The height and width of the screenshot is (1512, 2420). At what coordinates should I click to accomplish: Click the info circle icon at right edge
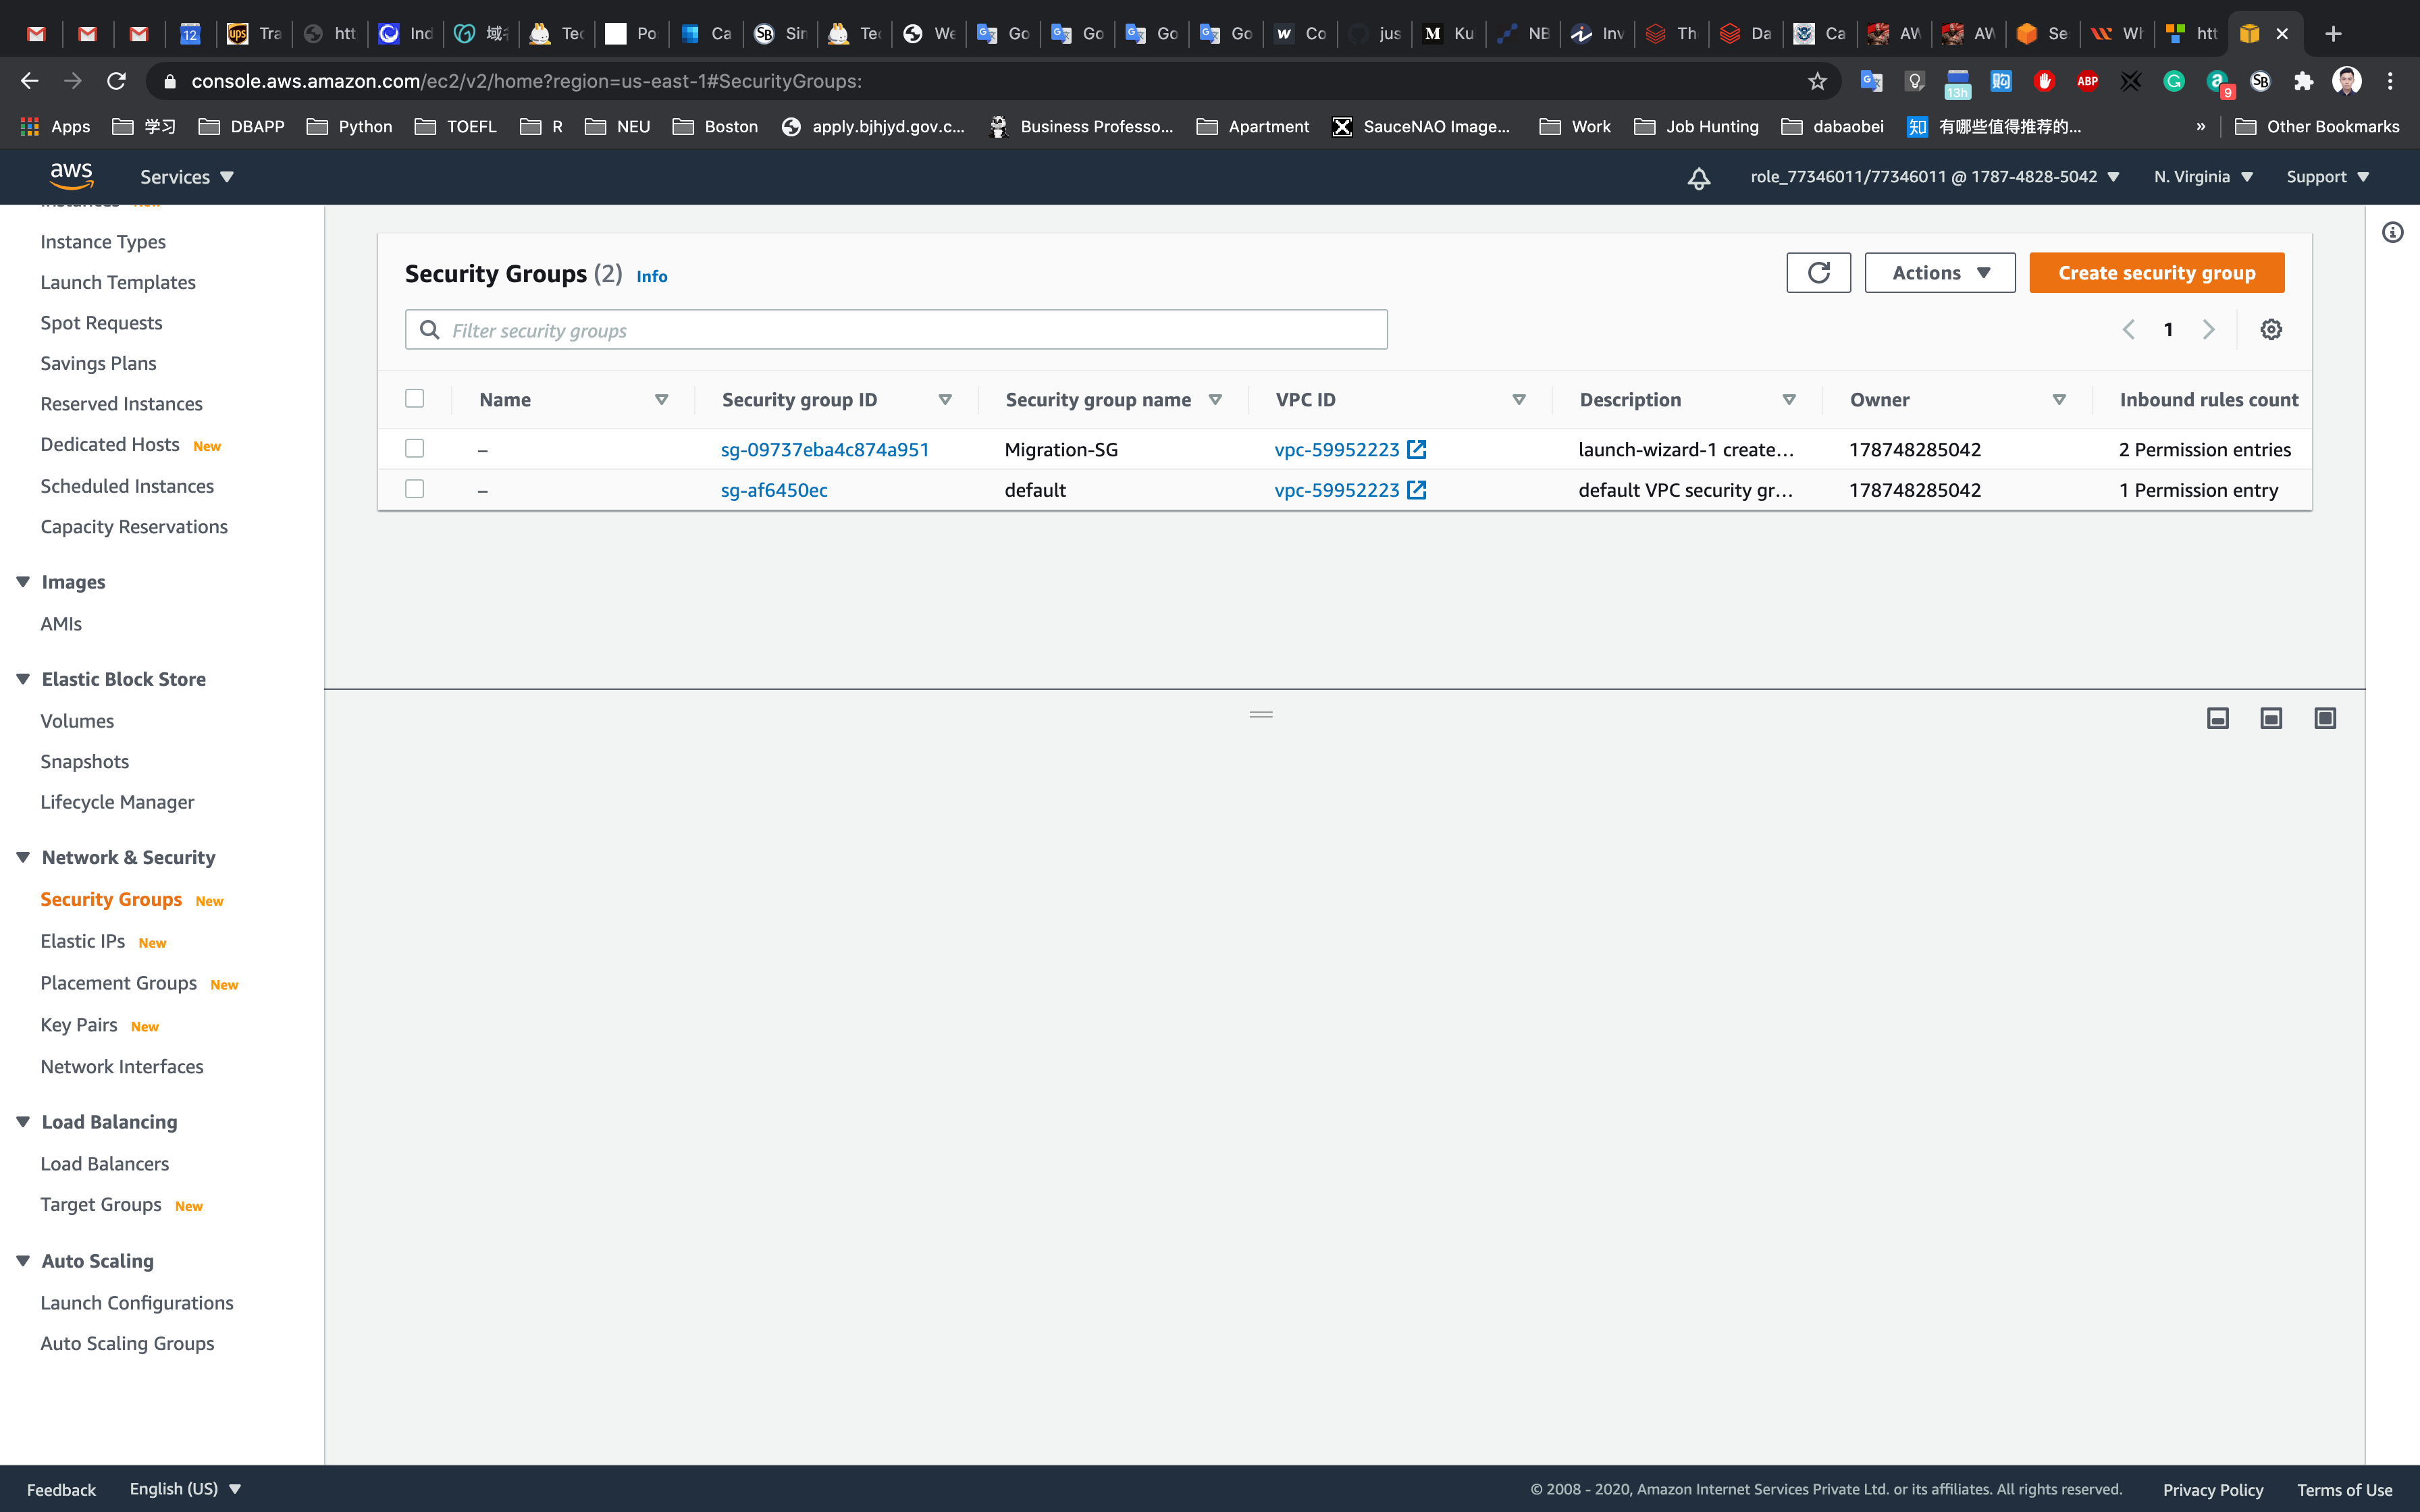(2392, 233)
